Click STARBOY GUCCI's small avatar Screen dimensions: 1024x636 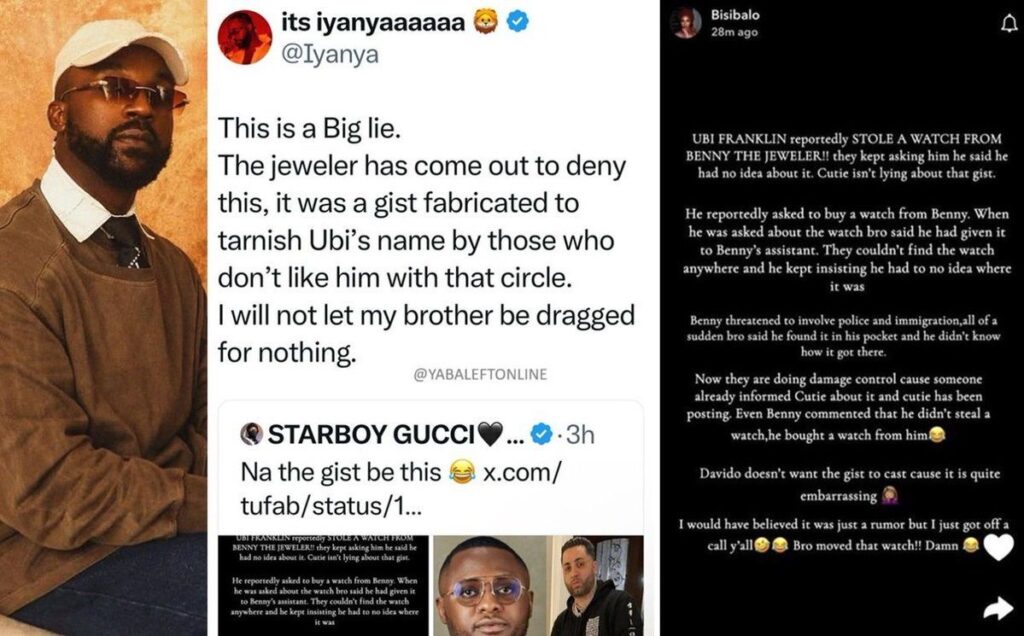point(251,434)
